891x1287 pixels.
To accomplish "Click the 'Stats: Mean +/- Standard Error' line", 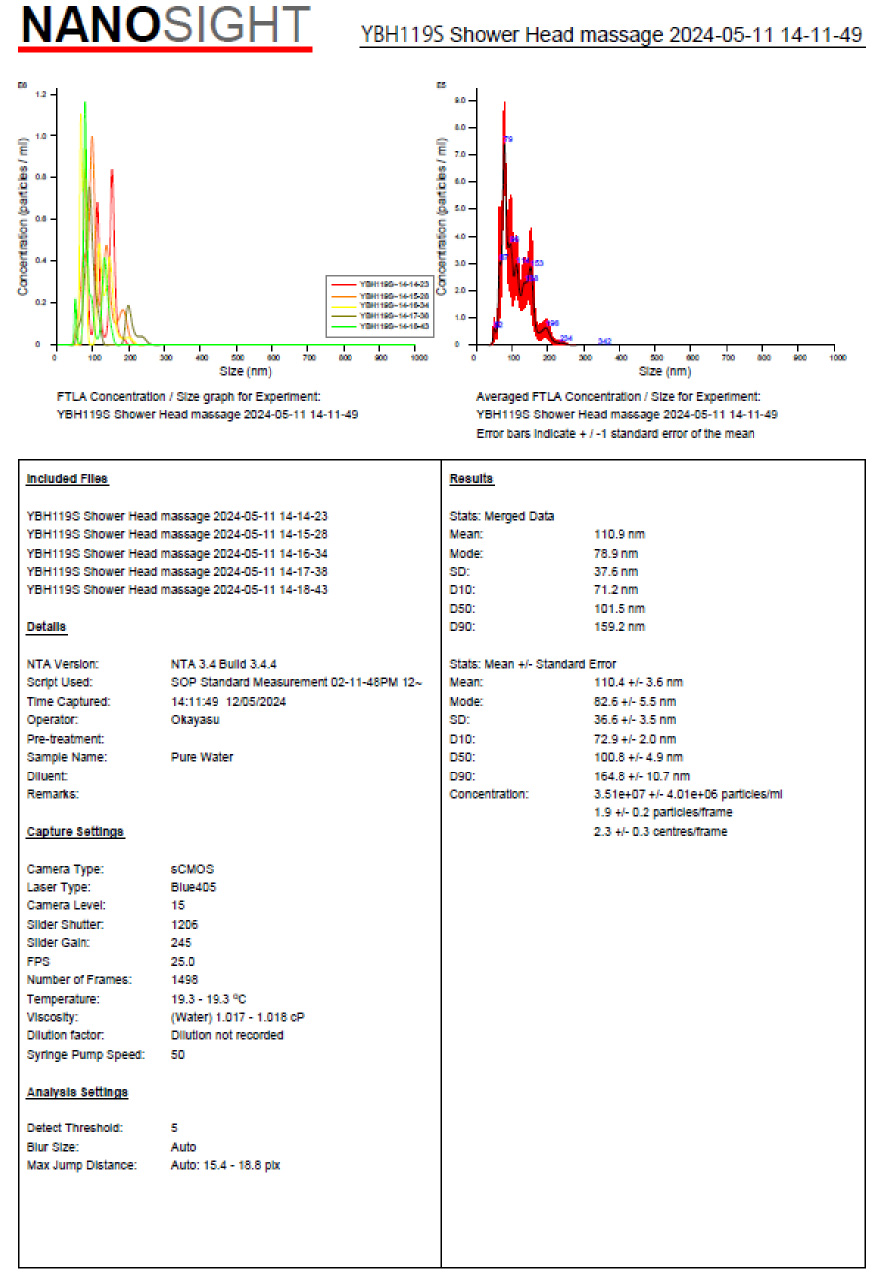I will point(533,664).
